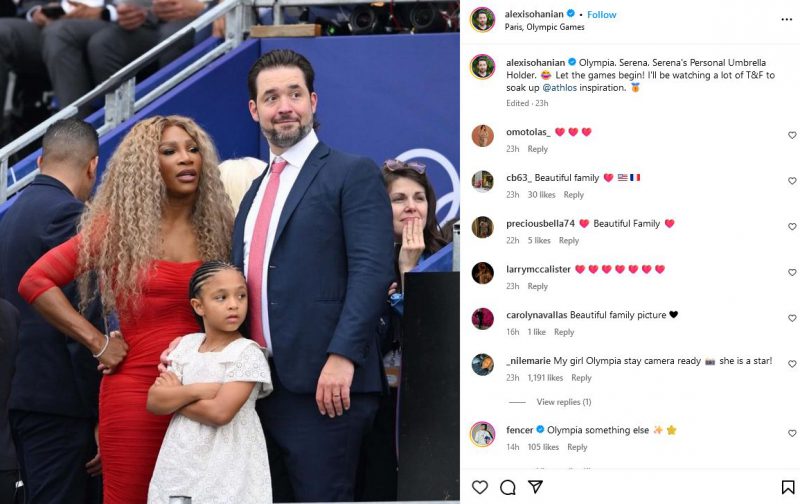Open the Paris, Olympic Games location
The image size is (800, 504).
tap(544, 27)
